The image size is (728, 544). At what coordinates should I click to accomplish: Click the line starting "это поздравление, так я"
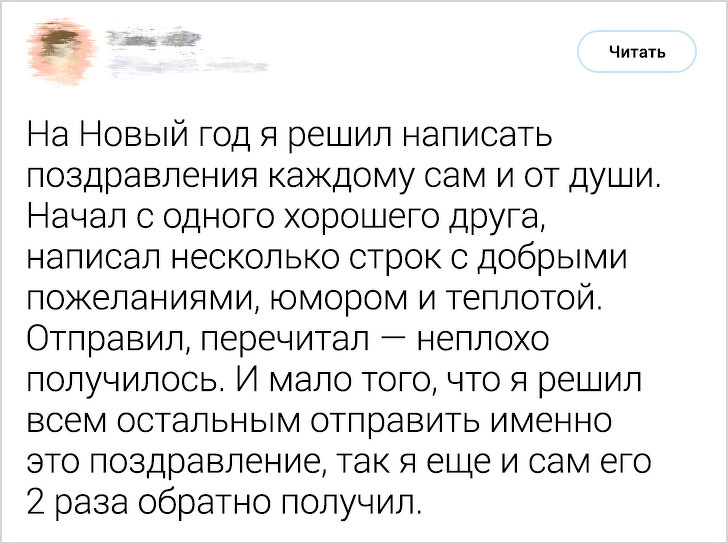tap(338, 460)
